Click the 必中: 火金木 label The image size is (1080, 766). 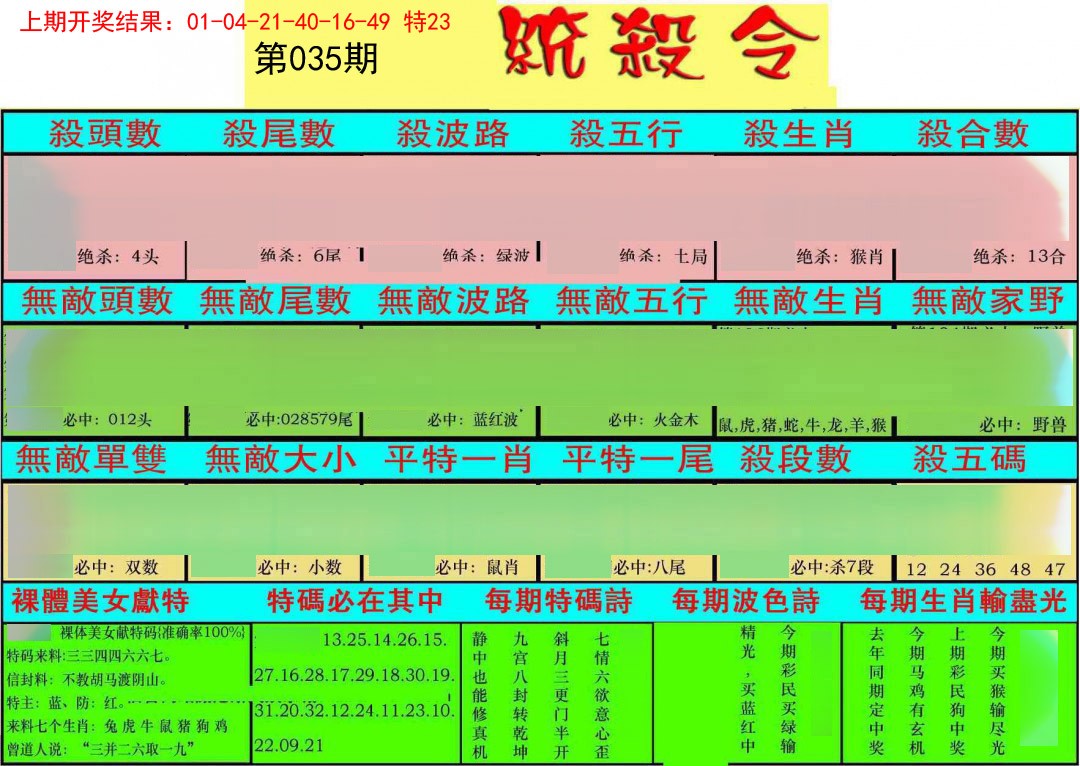(x=652, y=421)
